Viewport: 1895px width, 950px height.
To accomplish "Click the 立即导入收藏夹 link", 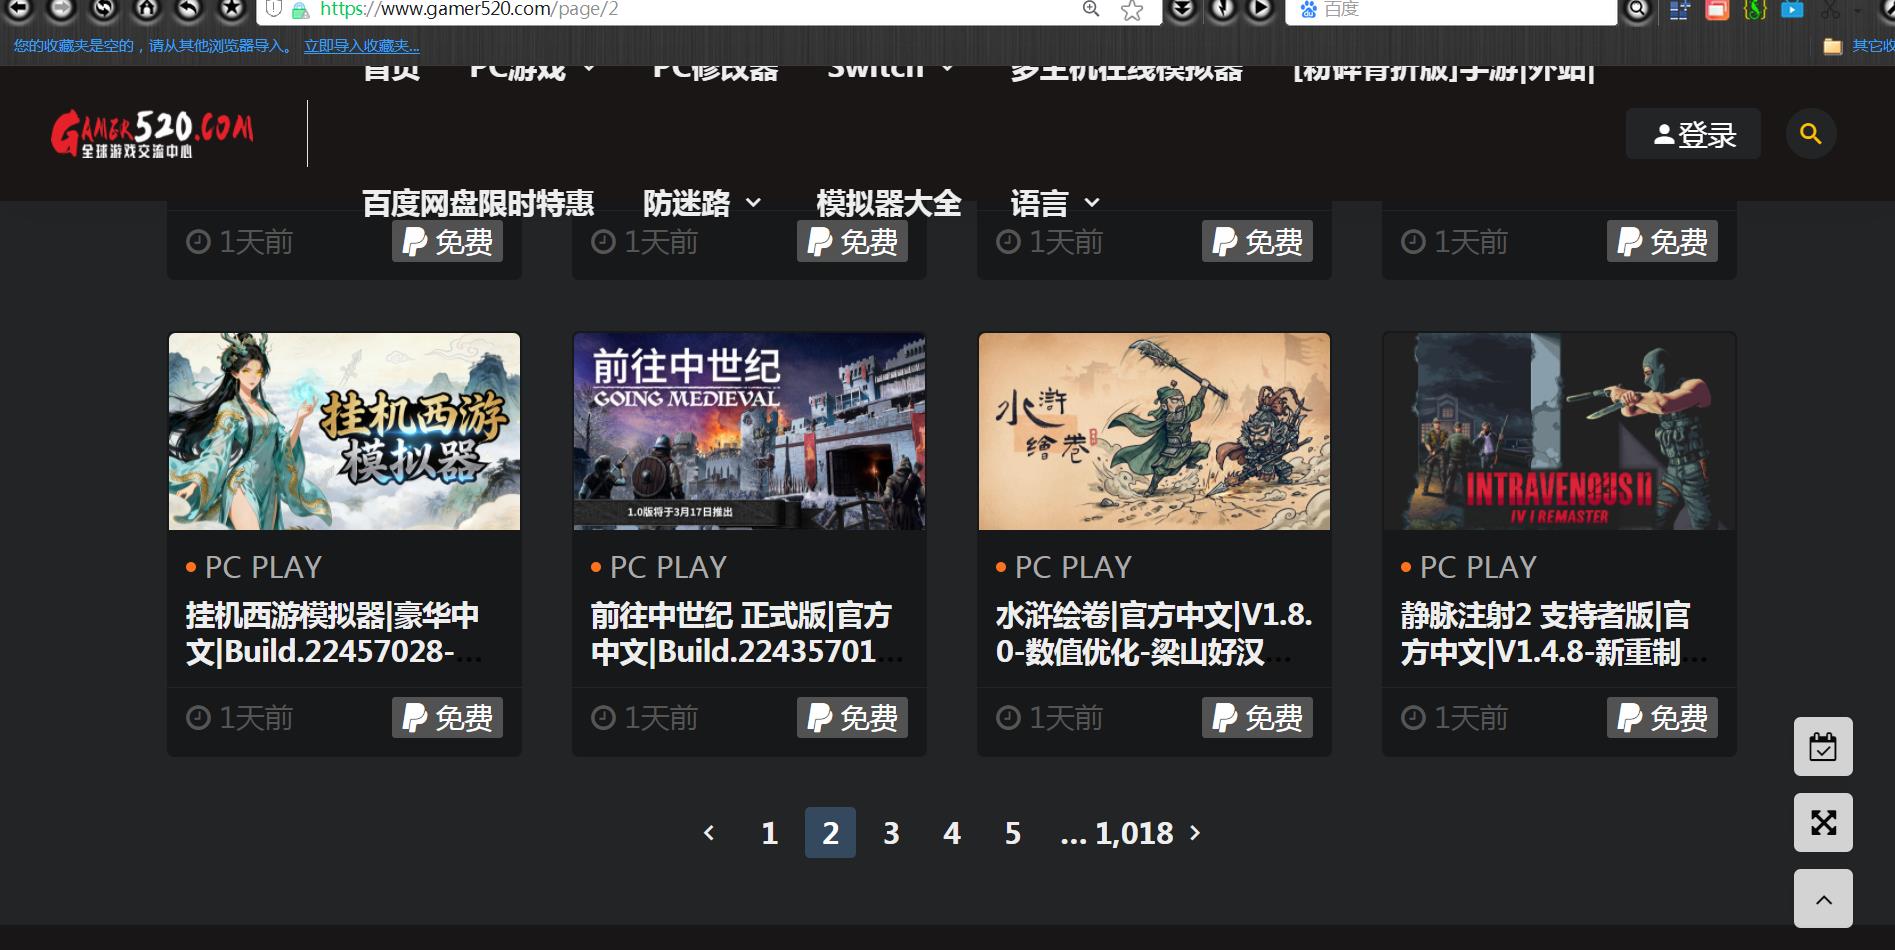I will (361, 46).
